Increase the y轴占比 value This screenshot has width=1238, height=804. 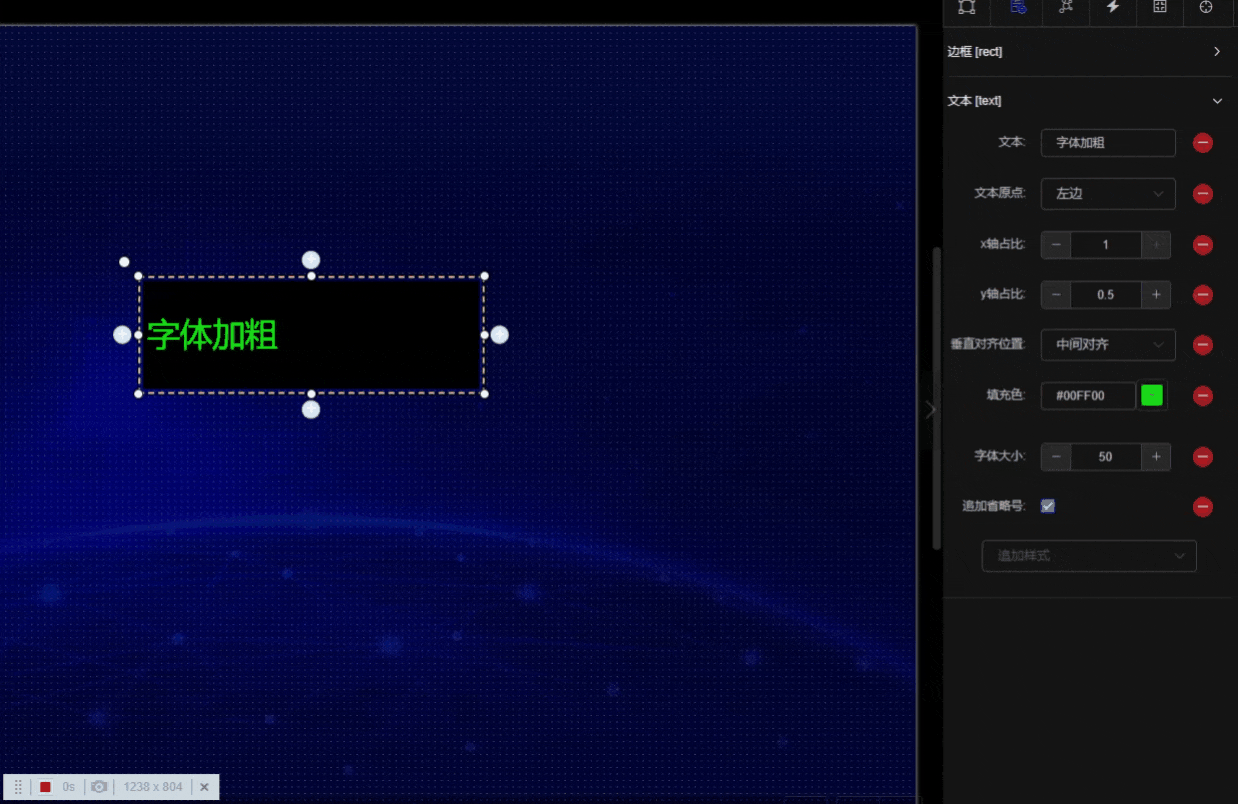click(x=1156, y=295)
